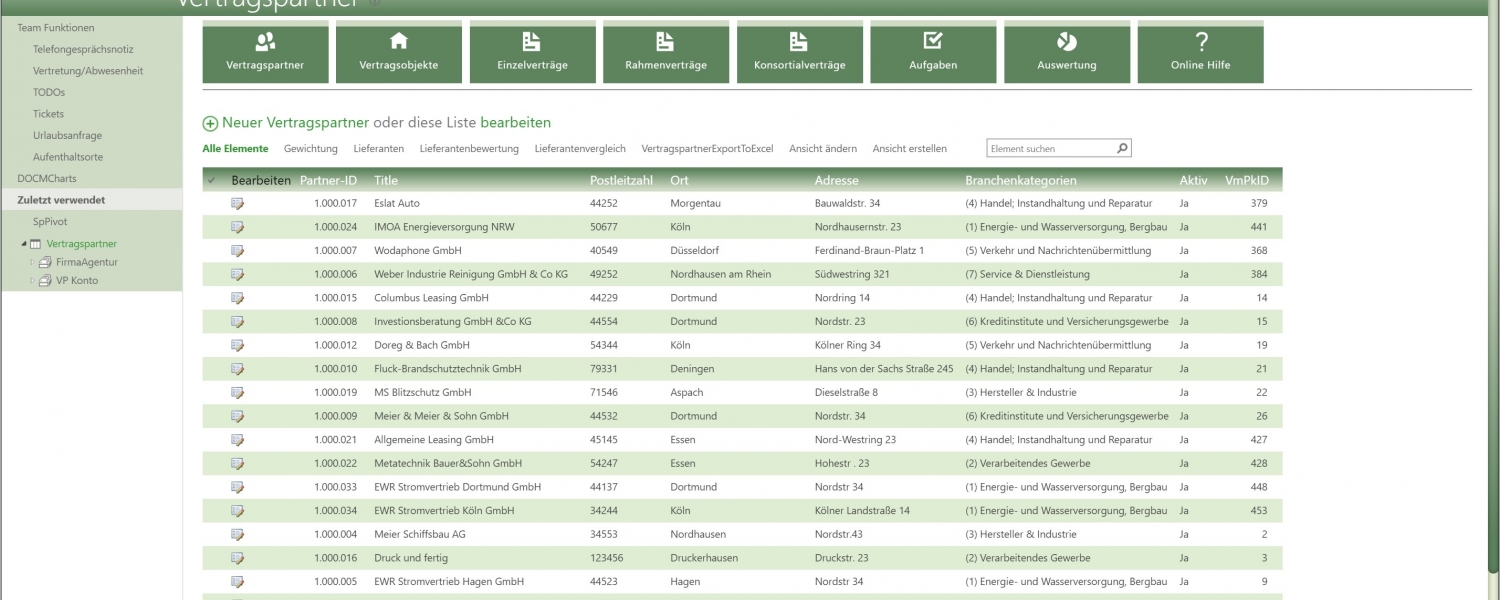Open Telefongesprächsnotiz in the sidebar
1500x600 pixels.
[x=83, y=49]
